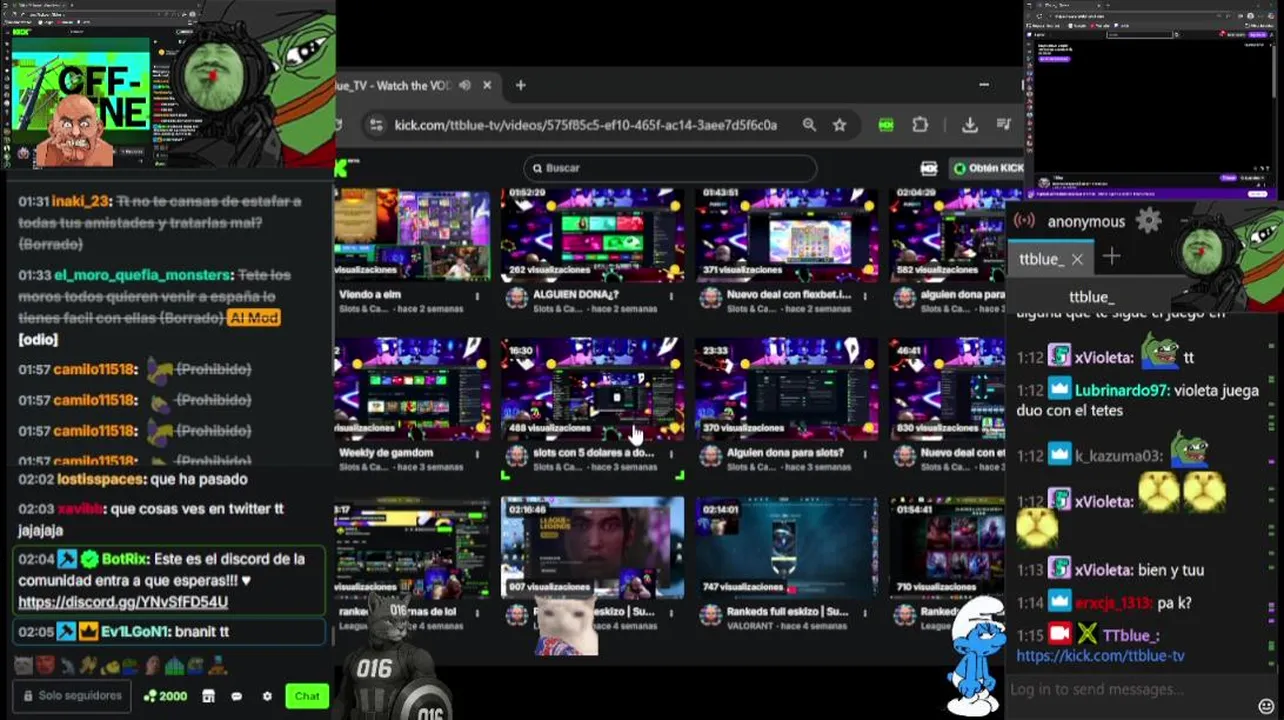The height and width of the screenshot is (720, 1284).
Task: Bookmark this page with the star icon
Action: 840,125
